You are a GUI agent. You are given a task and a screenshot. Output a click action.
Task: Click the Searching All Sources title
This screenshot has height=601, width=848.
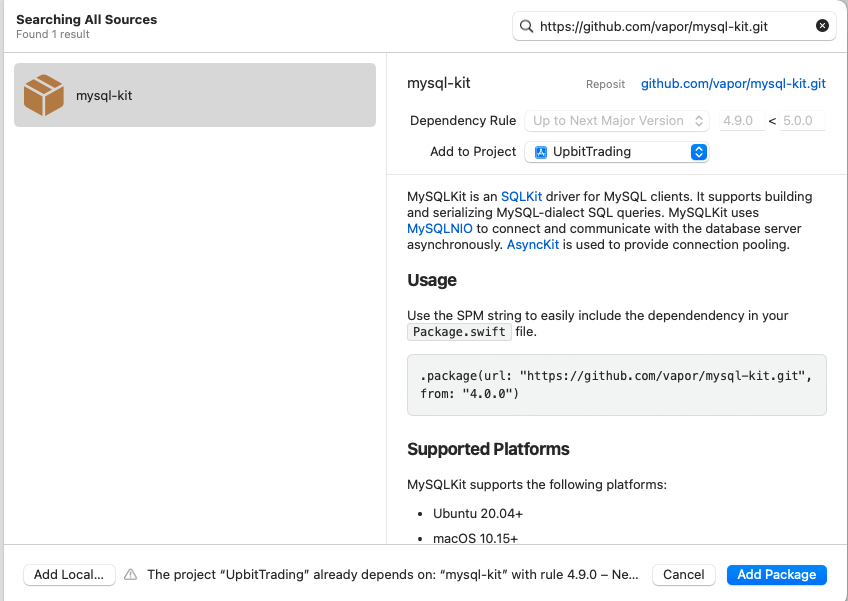[87, 19]
